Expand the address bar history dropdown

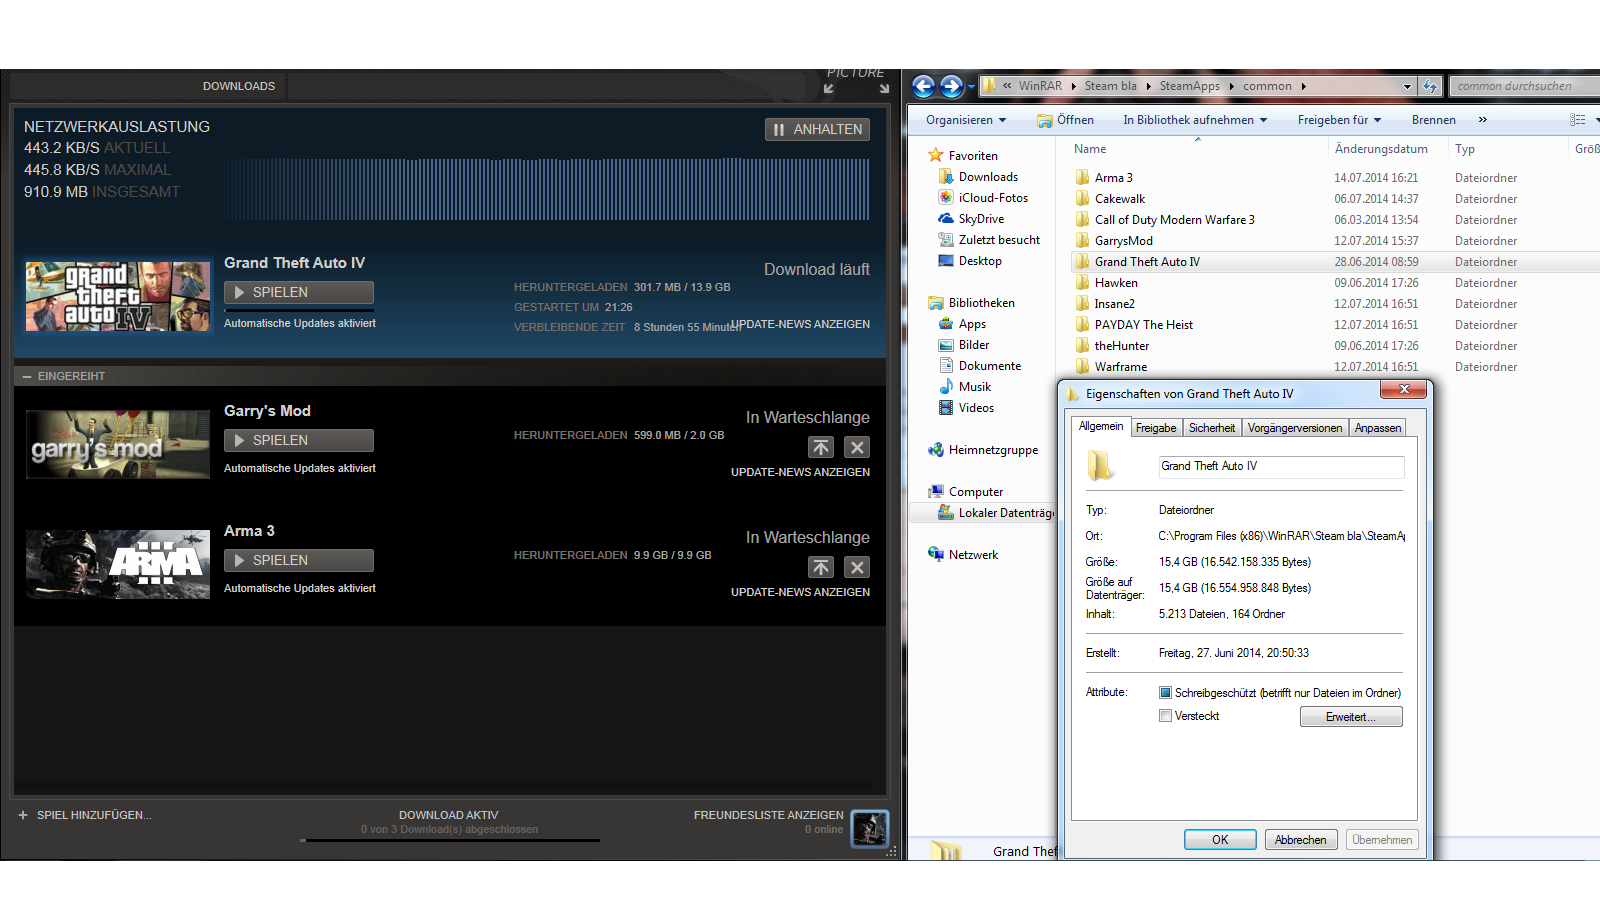1407,86
